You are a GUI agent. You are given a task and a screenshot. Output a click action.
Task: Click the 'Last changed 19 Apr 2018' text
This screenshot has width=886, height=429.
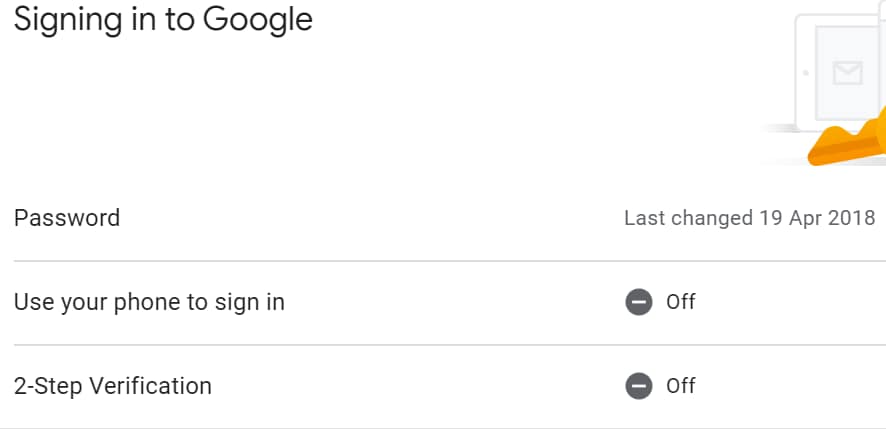tap(749, 218)
